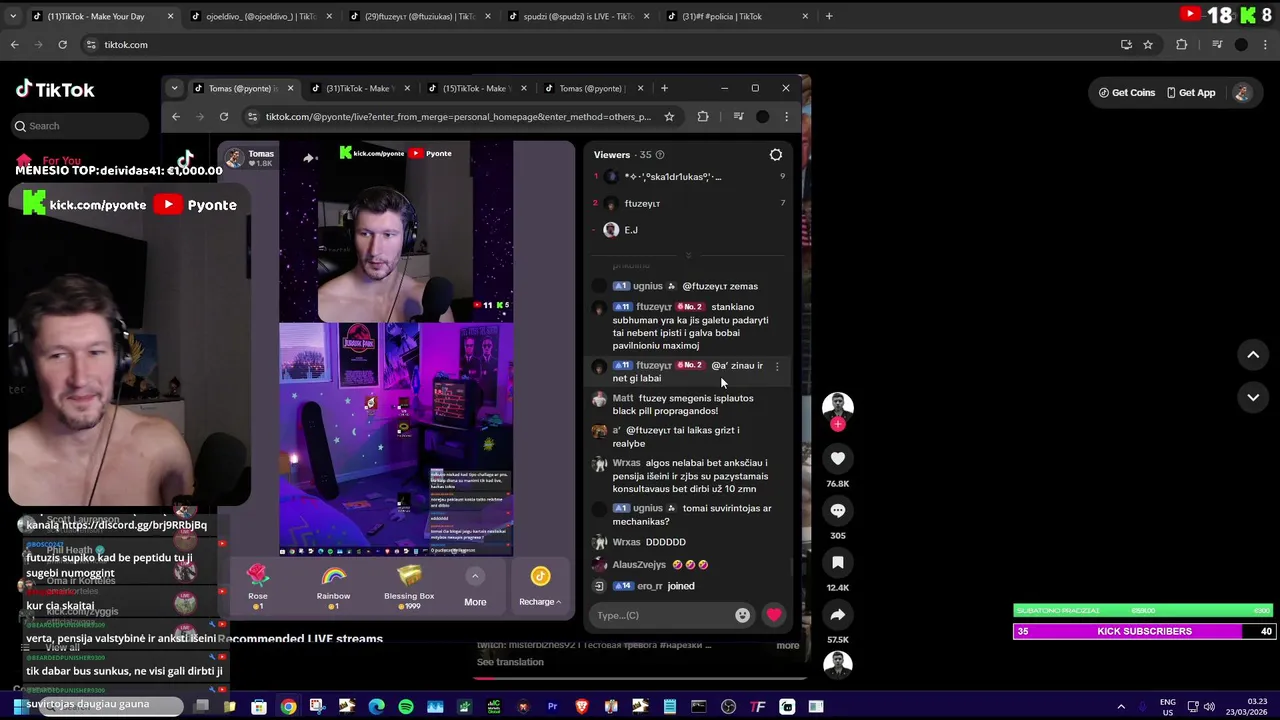The image size is (1280, 720).
Task: Open Tomas streamer profile avatar
Action: pyautogui.click(x=234, y=158)
